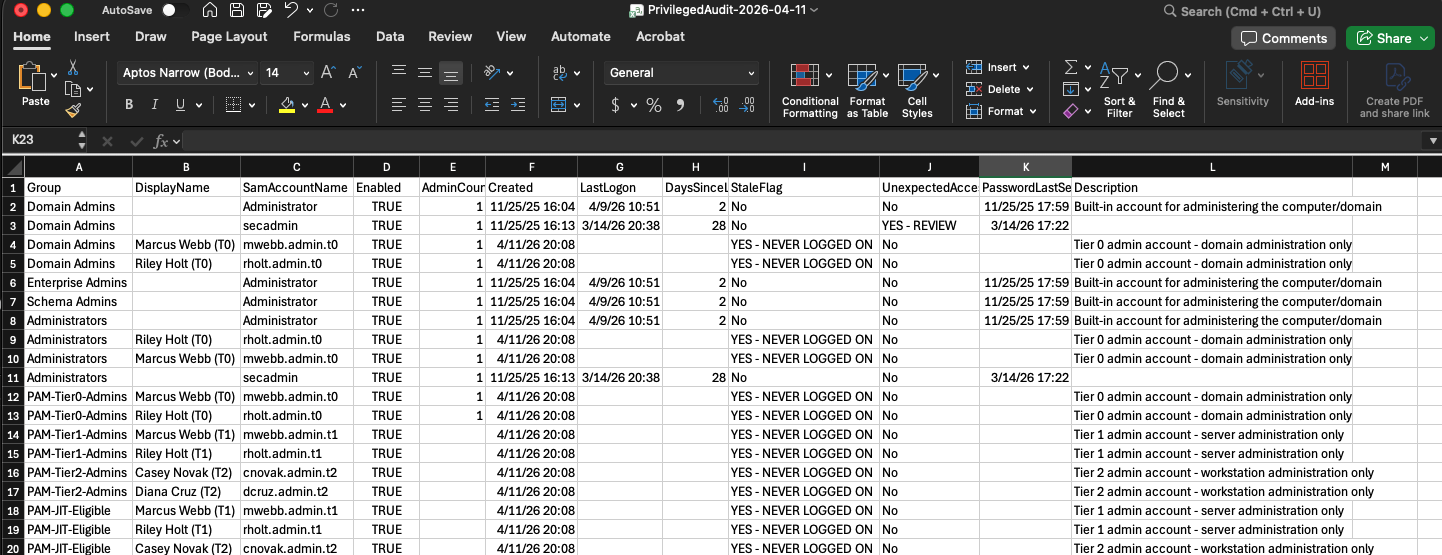Open the Formulas tab
Screen dimensions: 1442x555
322,37
